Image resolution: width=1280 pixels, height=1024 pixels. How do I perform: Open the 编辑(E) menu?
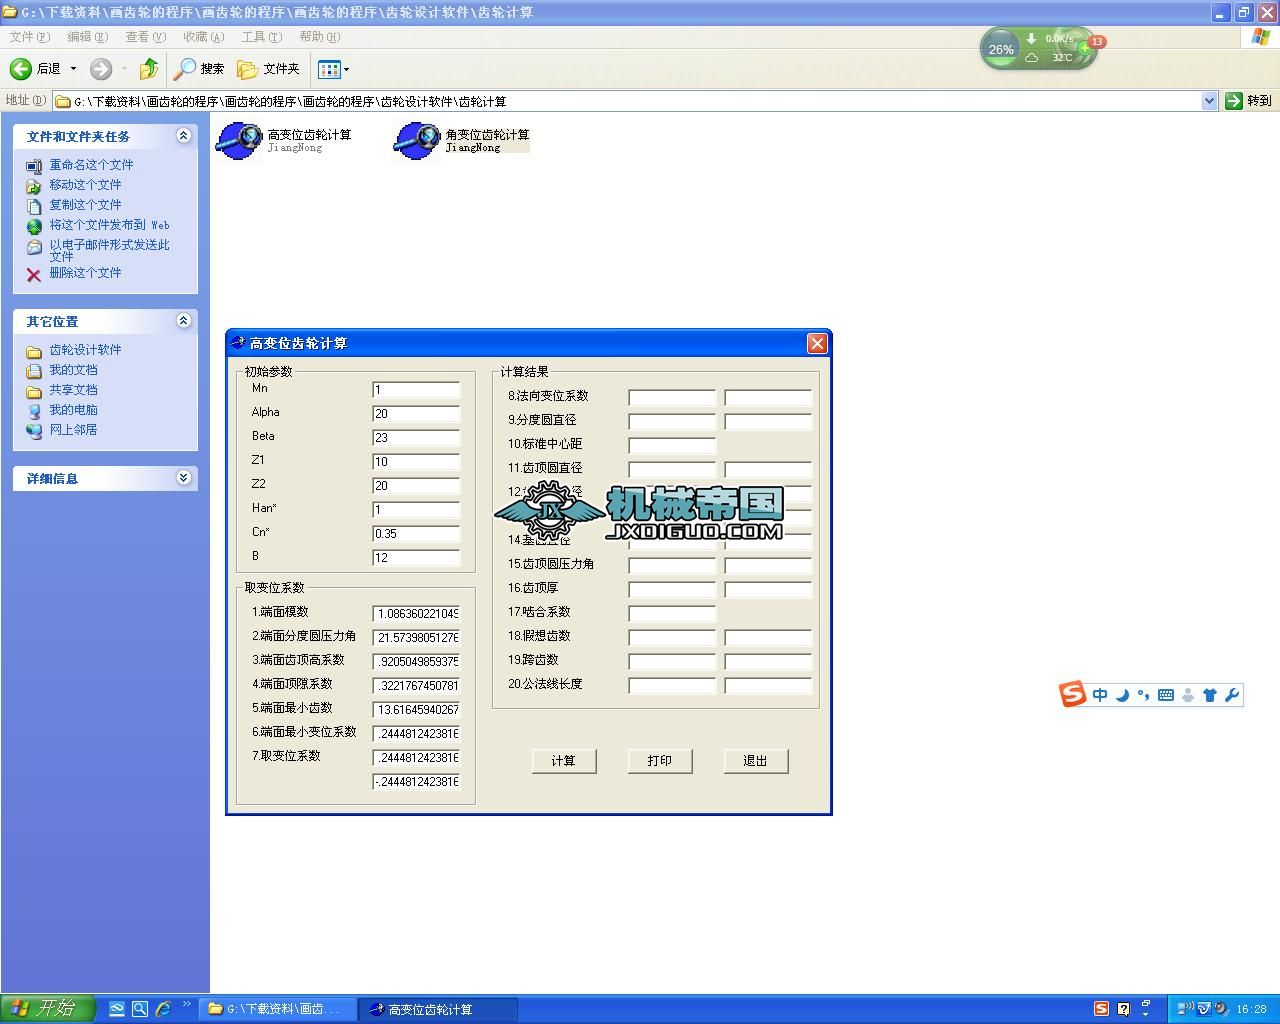[x=87, y=37]
